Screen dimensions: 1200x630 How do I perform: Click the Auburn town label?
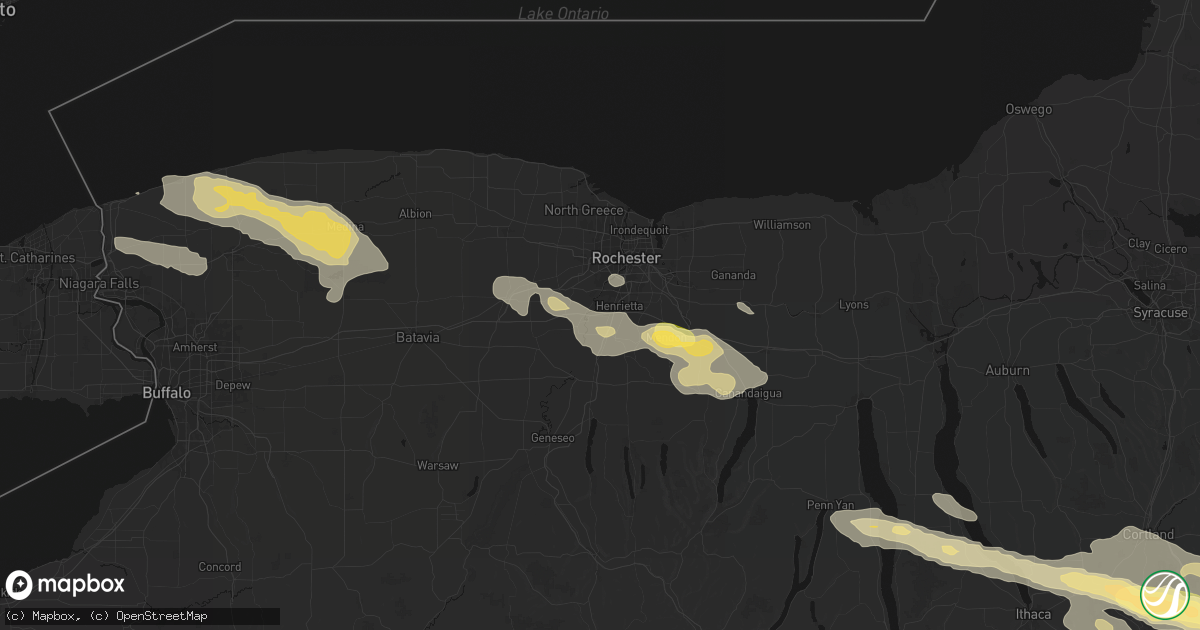tap(1007, 370)
